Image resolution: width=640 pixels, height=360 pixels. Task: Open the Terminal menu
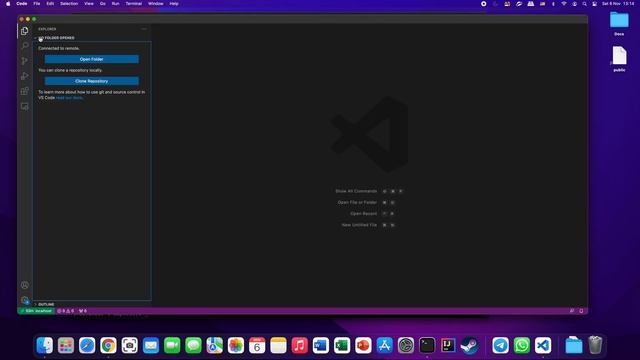[x=133, y=4]
